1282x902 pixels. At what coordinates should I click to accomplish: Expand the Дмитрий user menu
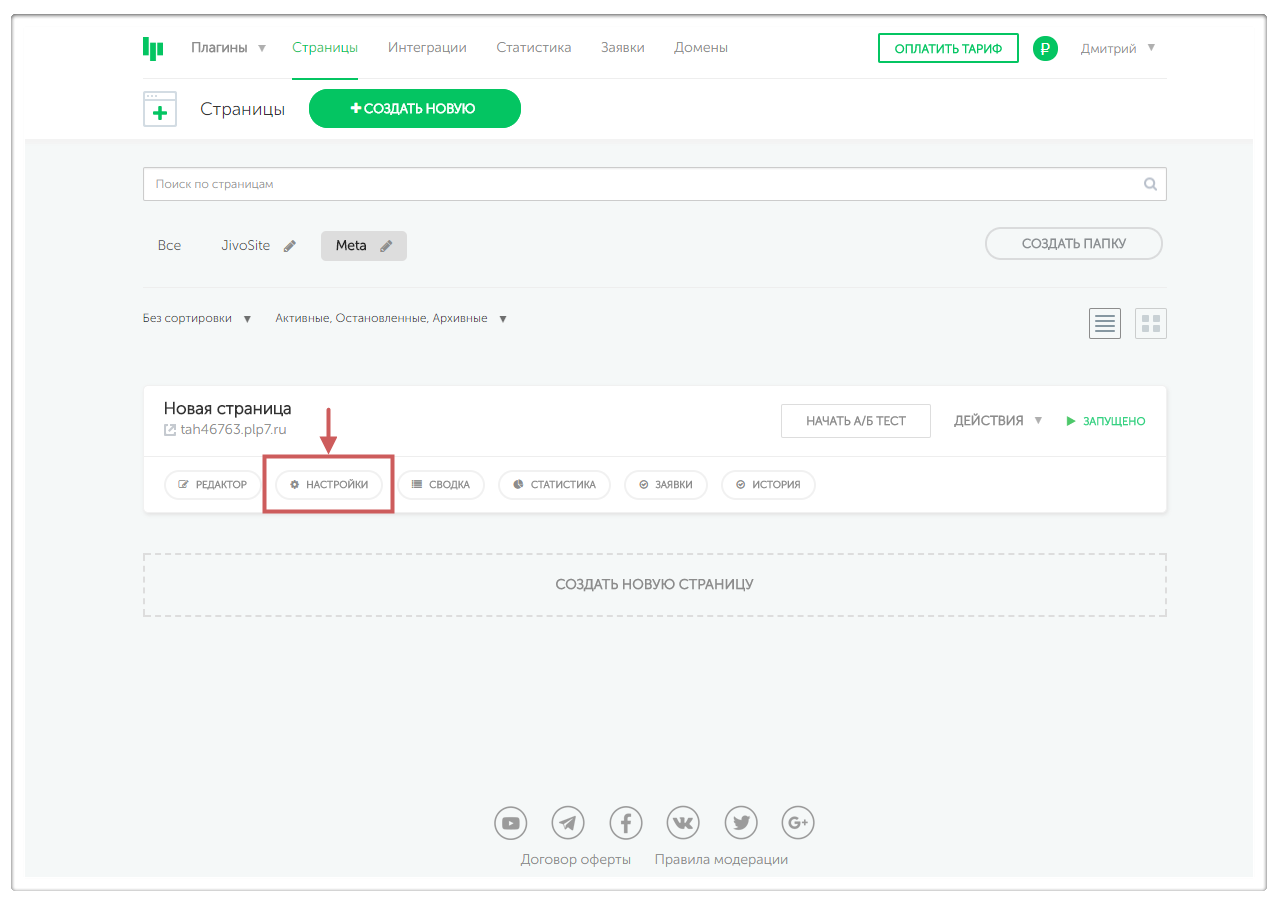pos(1117,48)
